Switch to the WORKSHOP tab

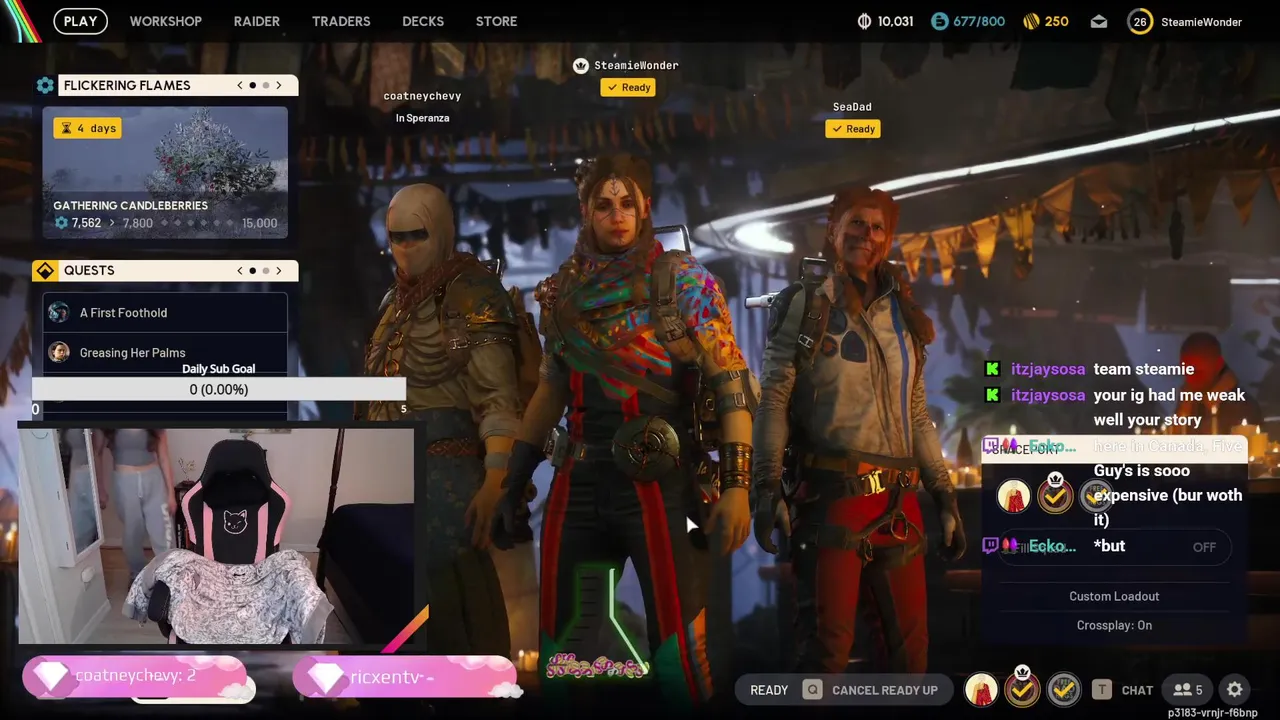[x=165, y=21]
